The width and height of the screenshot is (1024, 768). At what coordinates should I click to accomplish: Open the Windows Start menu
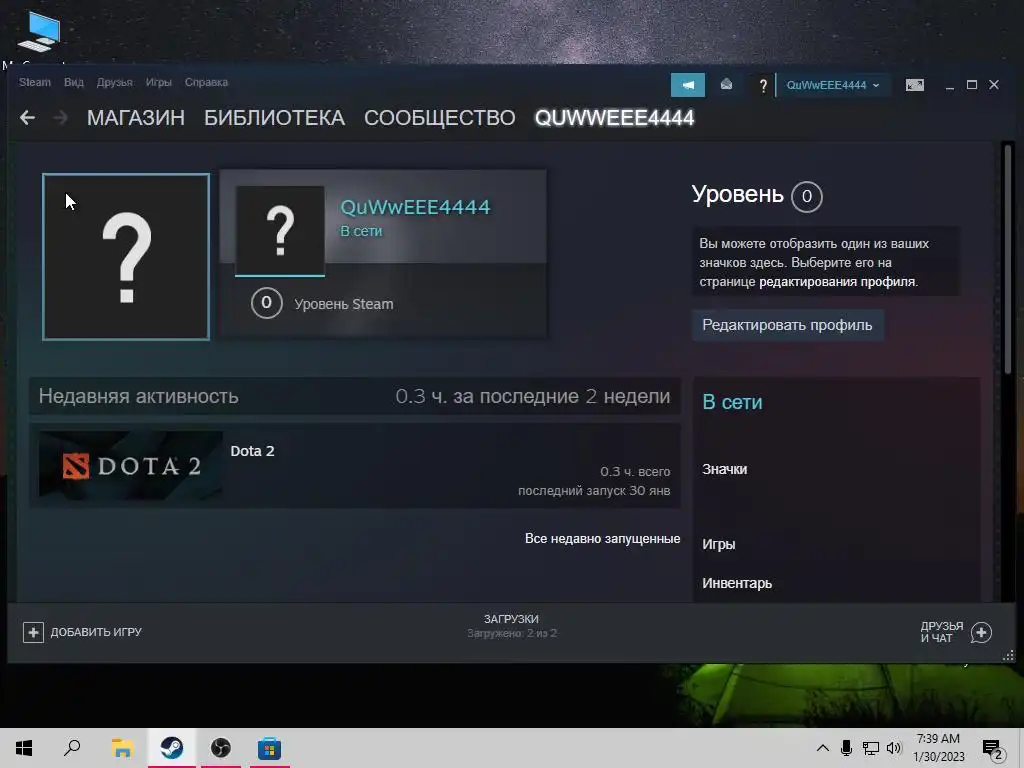click(x=24, y=748)
